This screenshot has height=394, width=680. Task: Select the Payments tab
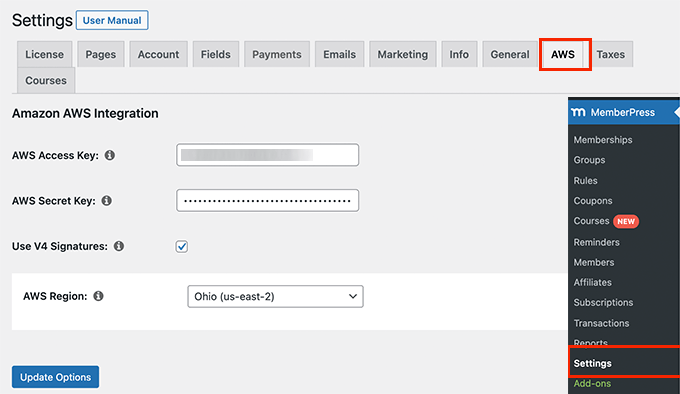tap(277, 54)
